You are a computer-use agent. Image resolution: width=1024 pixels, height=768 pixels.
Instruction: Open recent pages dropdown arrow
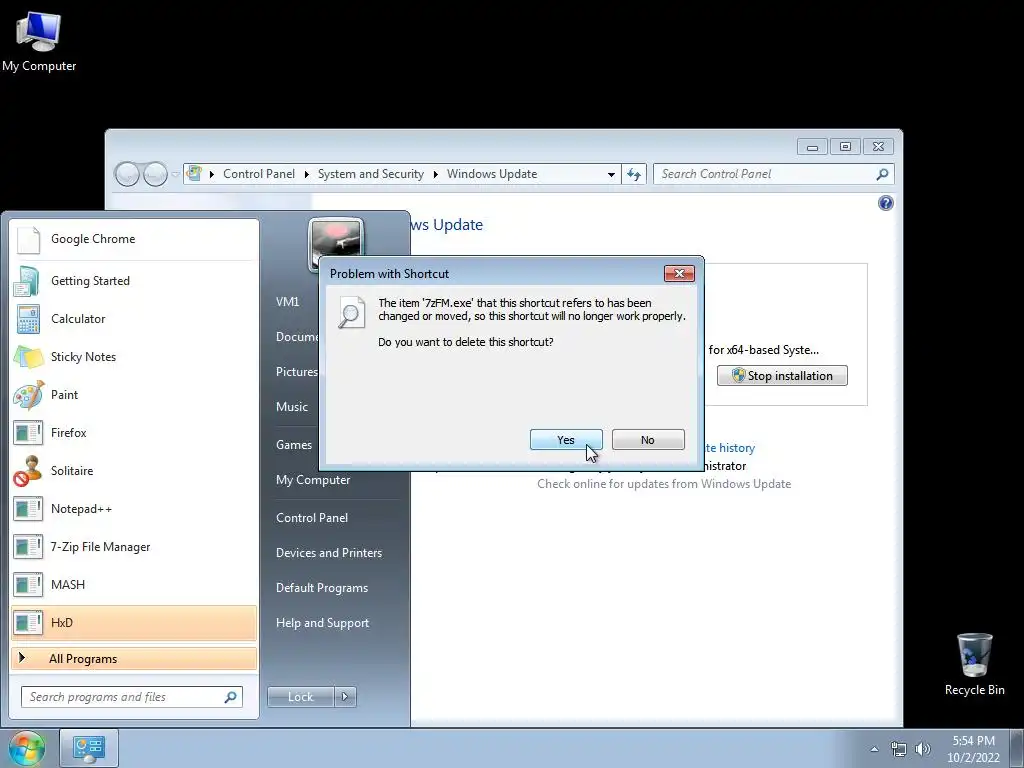pos(175,174)
